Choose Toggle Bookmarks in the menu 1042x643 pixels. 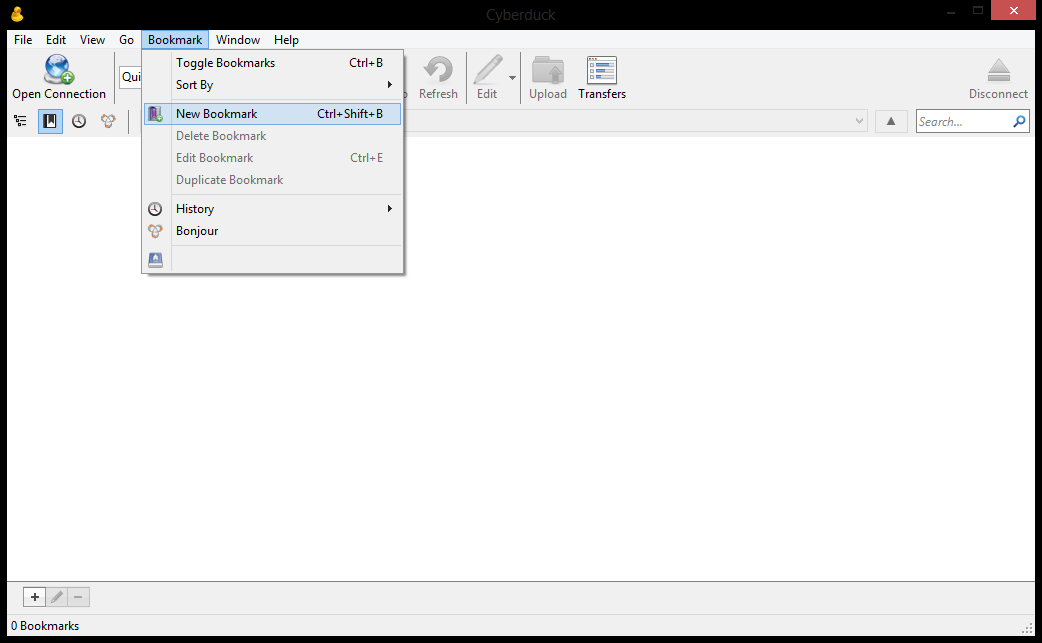[225, 63]
